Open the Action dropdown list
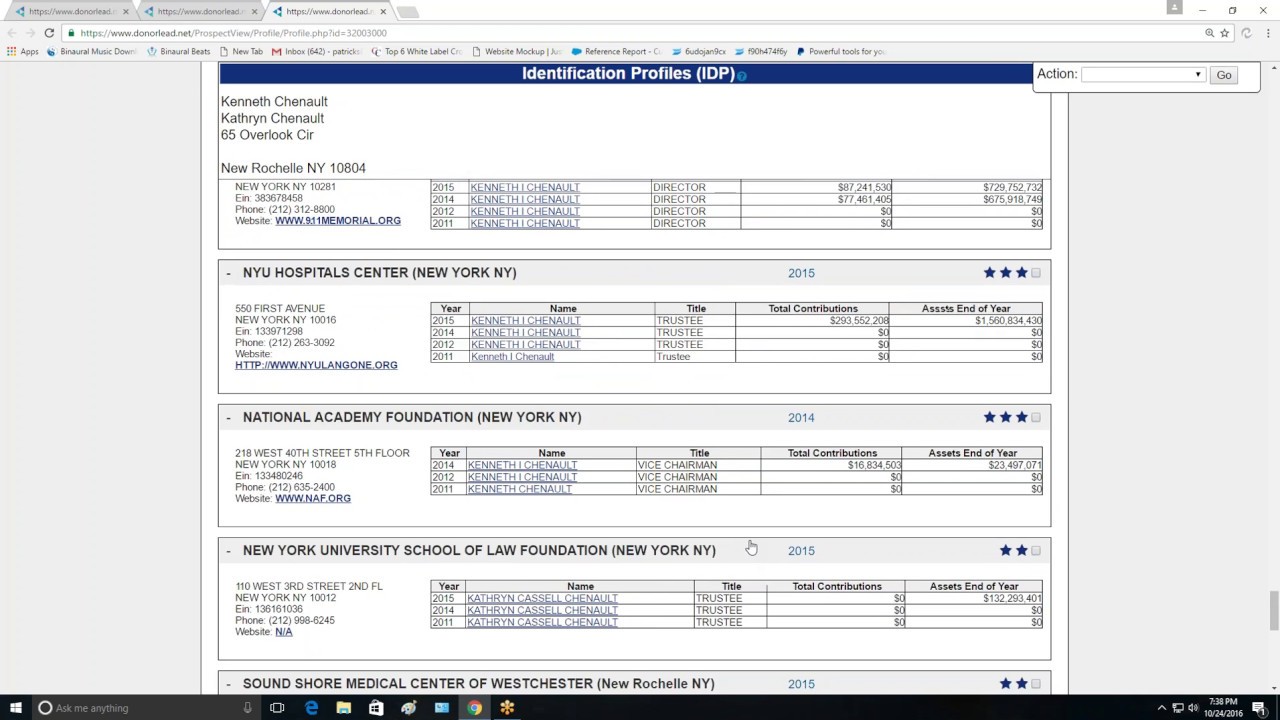 (1142, 75)
